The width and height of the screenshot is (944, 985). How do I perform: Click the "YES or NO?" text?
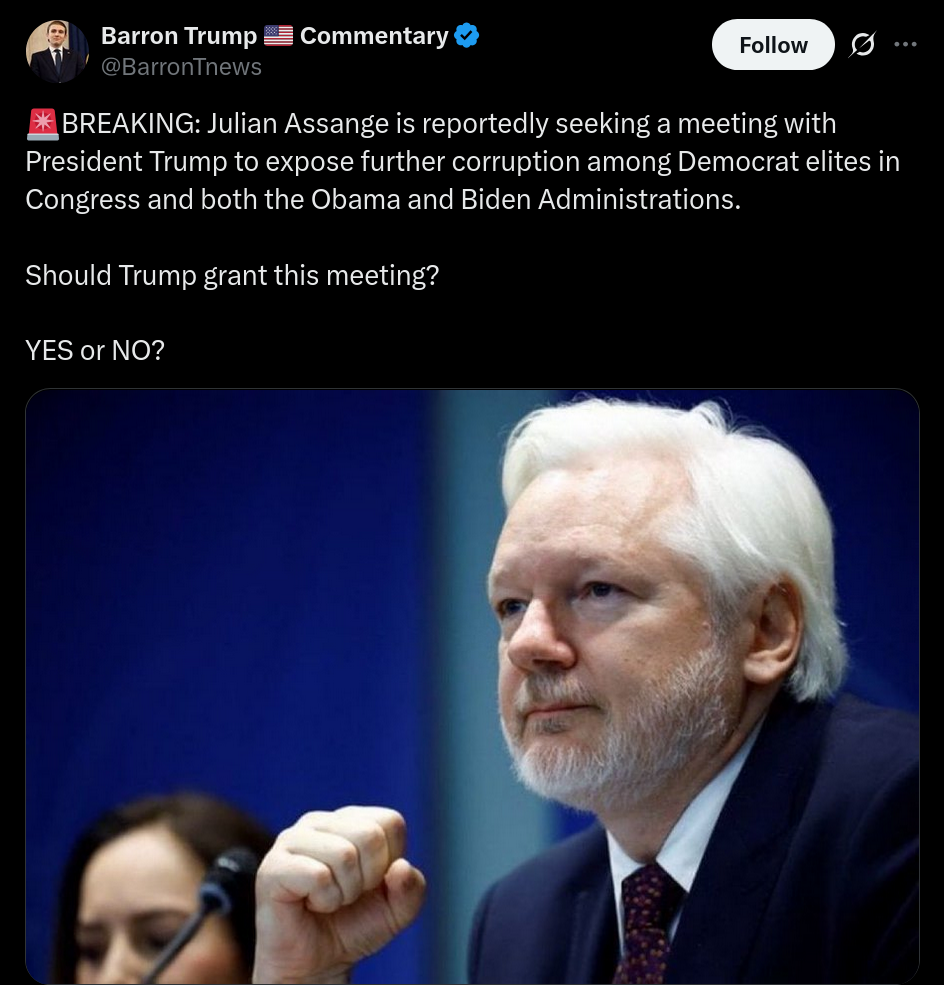tap(95, 350)
